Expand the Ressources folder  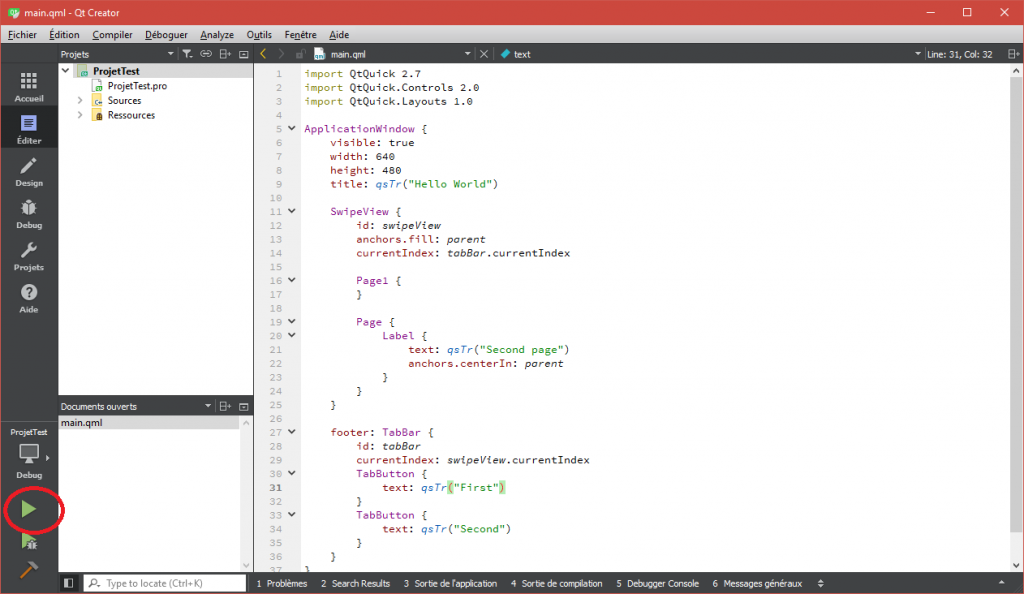(80, 115)
